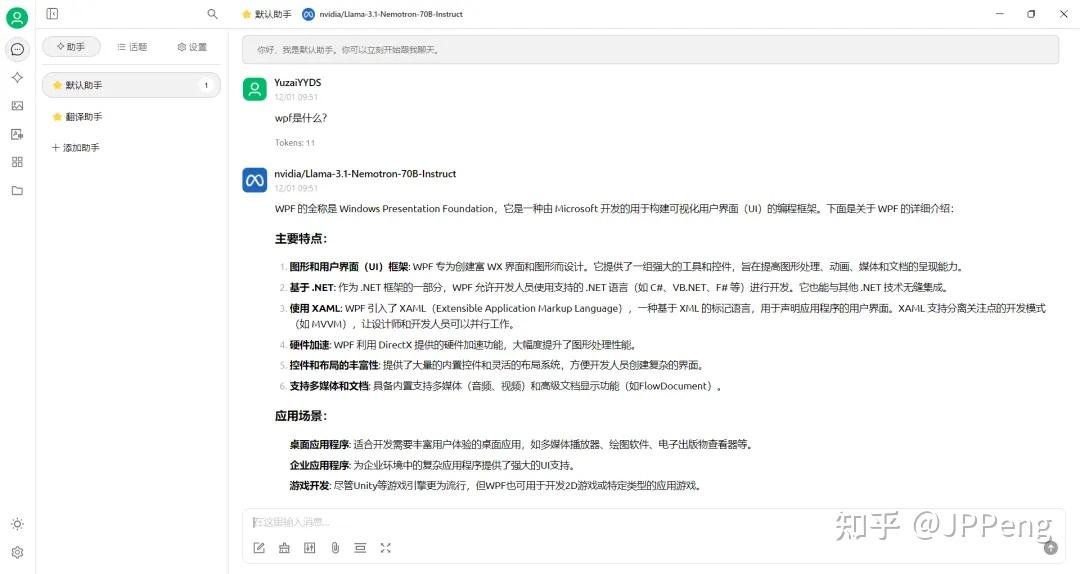
Task: Click the 主要特点 heading
Action: point(301,238)
